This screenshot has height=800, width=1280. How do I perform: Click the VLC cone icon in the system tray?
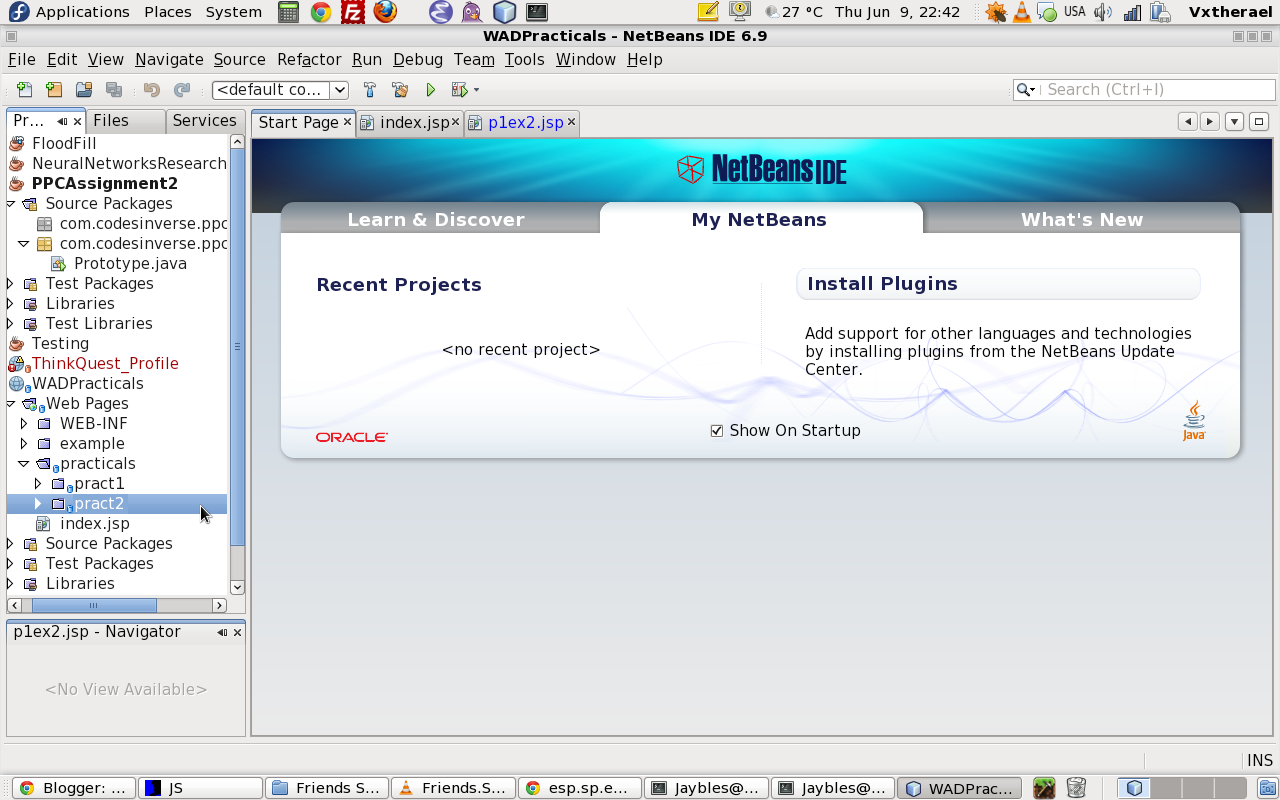click(x=1022, y=12)
